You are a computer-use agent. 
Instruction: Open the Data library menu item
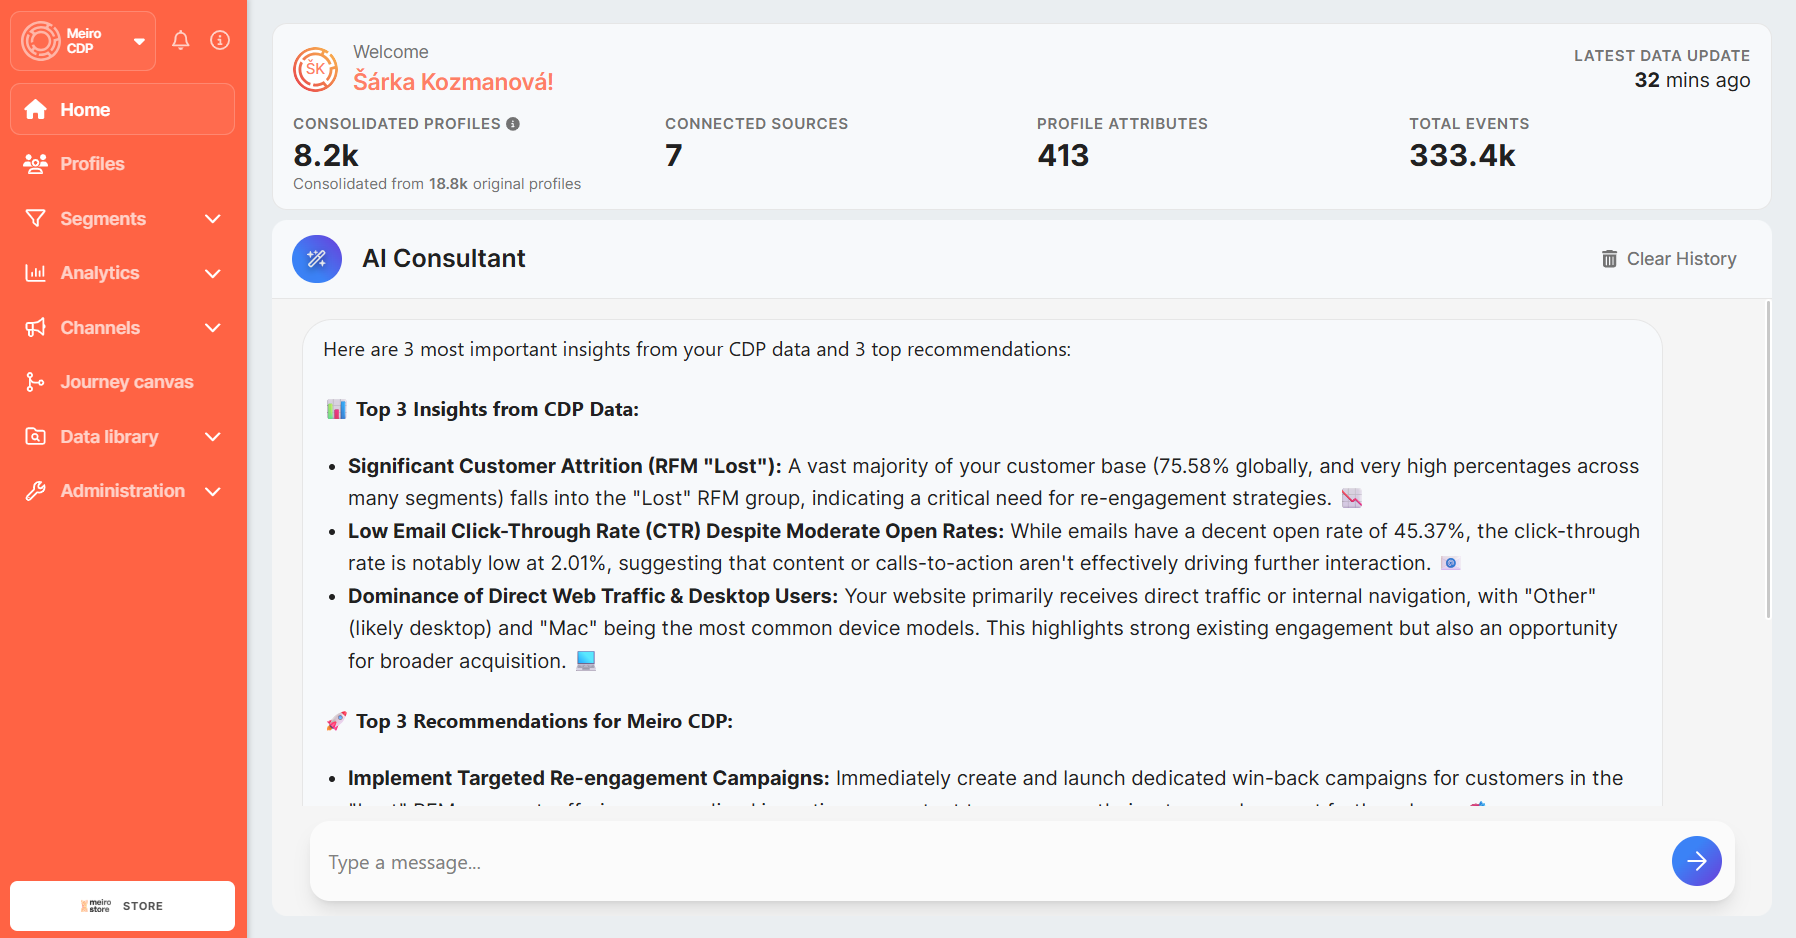(109, 437)
